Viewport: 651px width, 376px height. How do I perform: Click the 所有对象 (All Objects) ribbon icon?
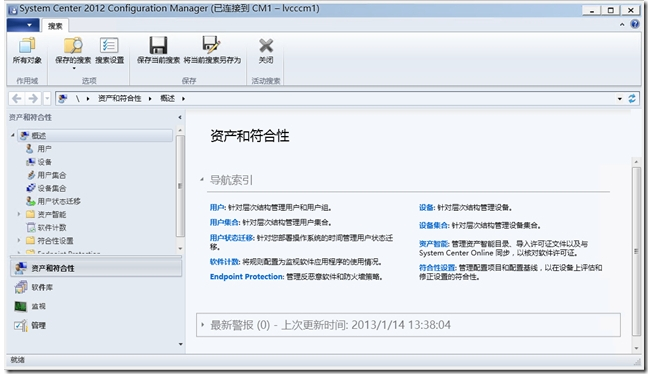tap(27, 45)
